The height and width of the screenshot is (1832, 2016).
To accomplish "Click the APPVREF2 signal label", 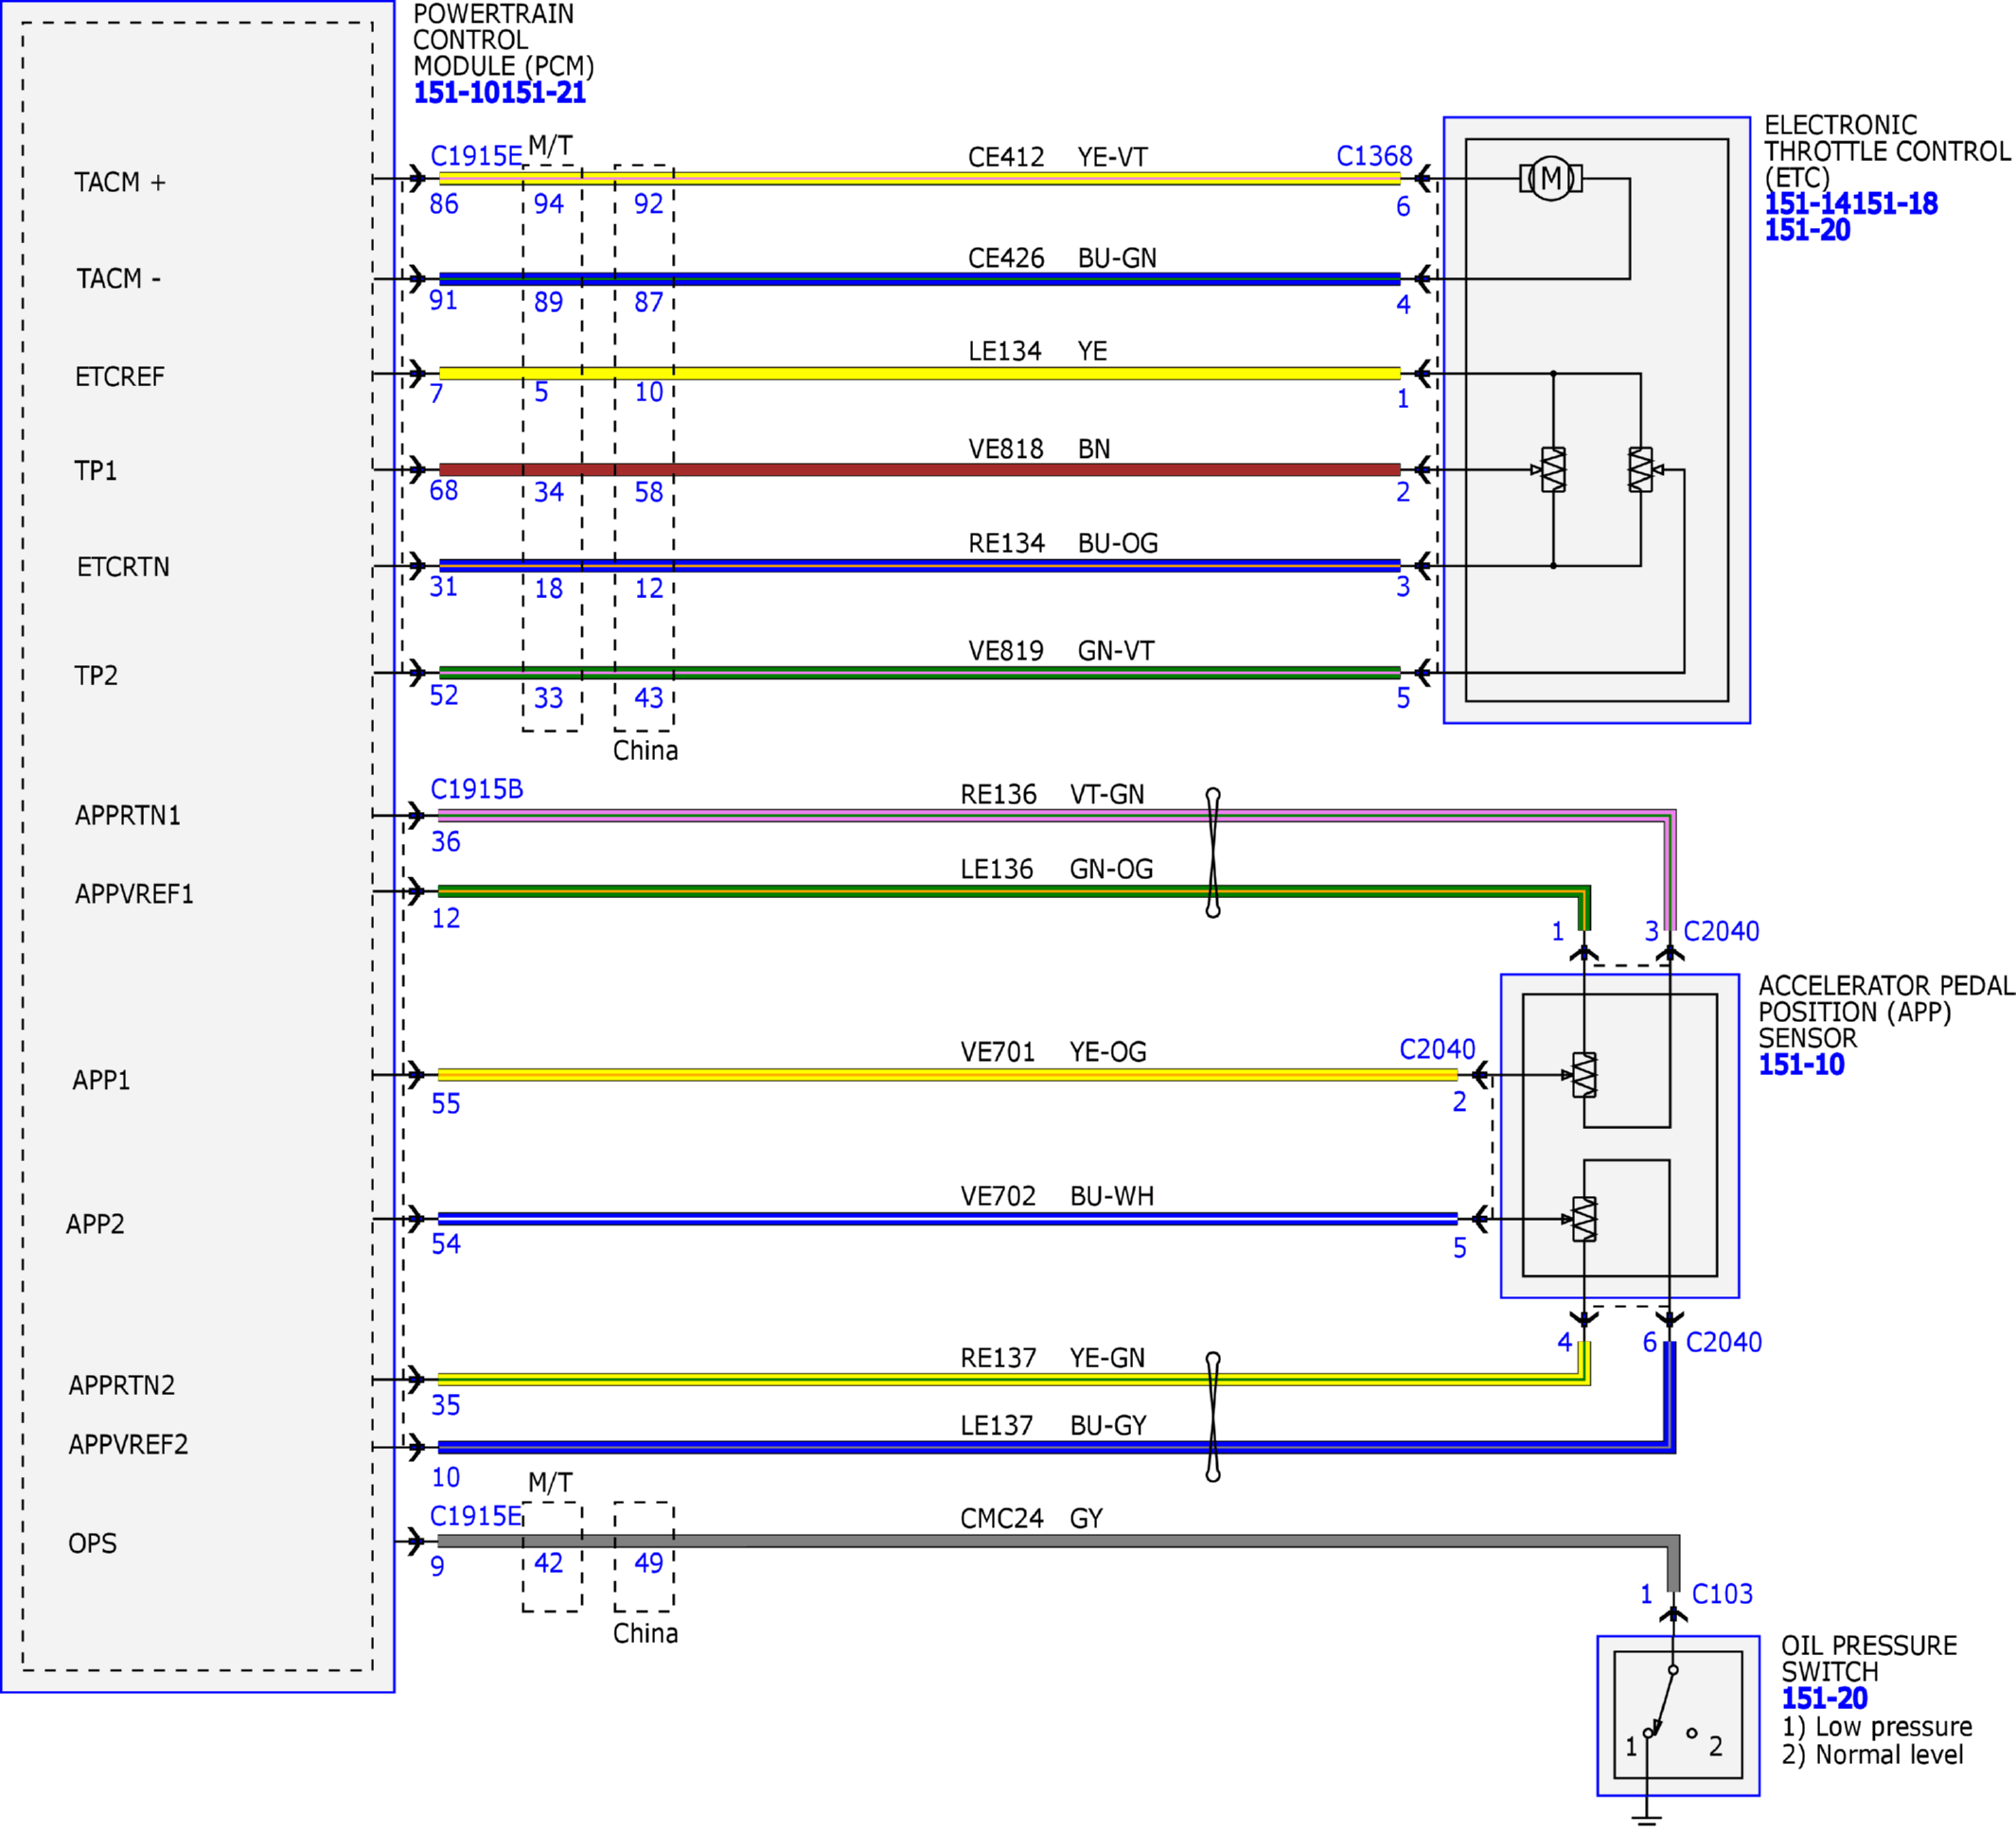I will (128, 1444).
